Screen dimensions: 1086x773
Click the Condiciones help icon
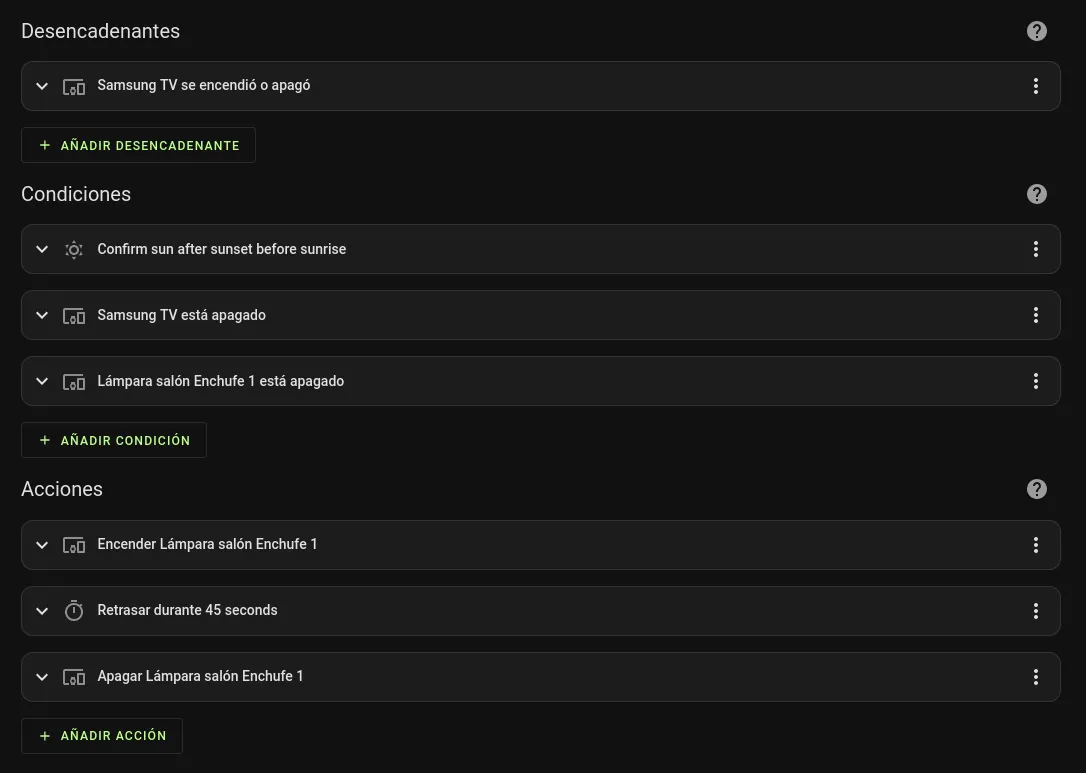tap(1036, 193)
